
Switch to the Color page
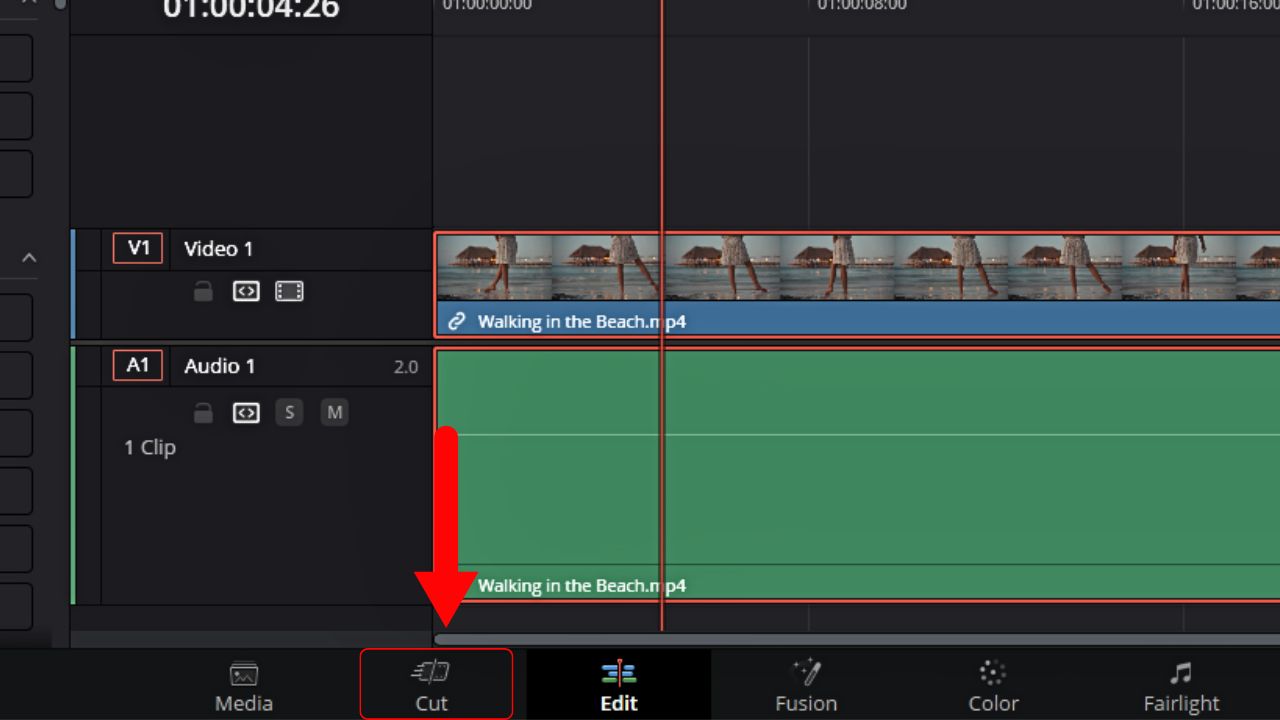tap(993, 684)
